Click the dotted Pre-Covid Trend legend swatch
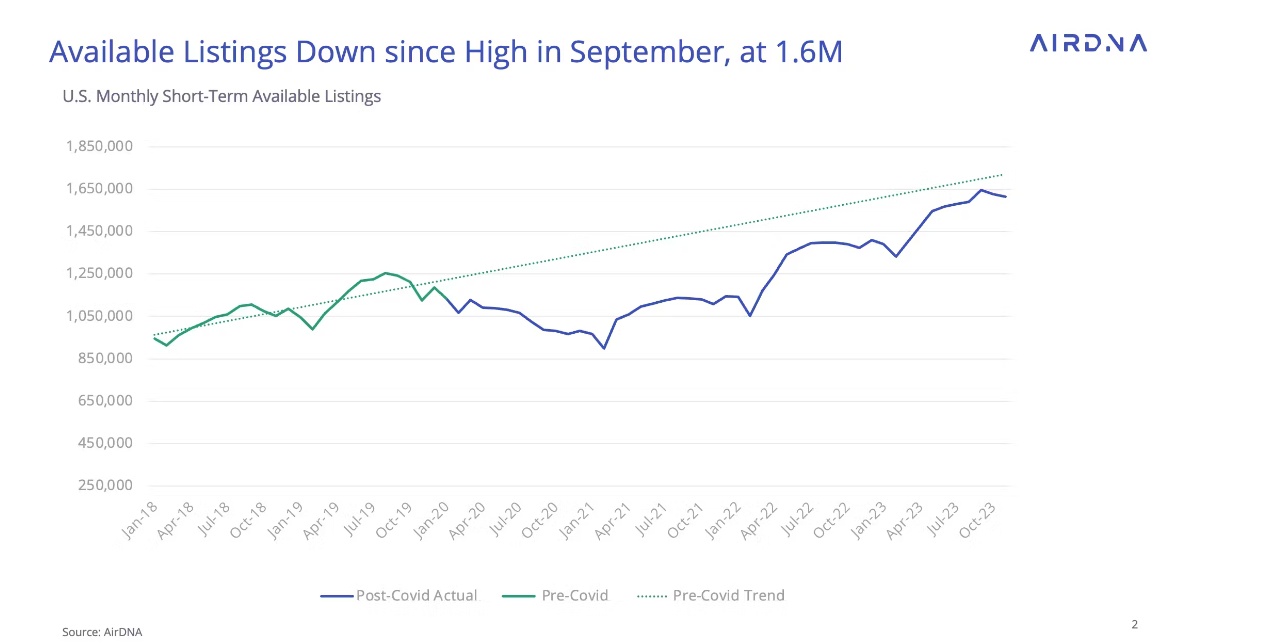 click(x=652, y=596)
